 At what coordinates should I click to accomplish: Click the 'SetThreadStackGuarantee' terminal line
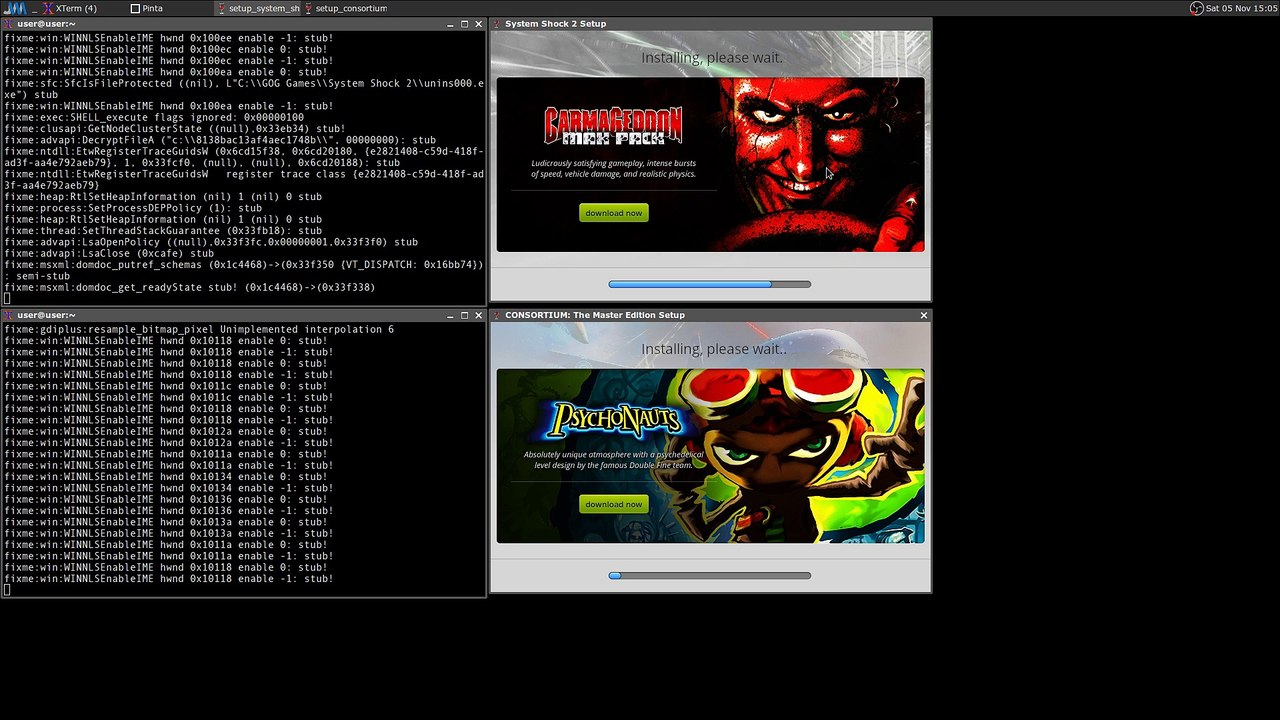click(163, 231)
